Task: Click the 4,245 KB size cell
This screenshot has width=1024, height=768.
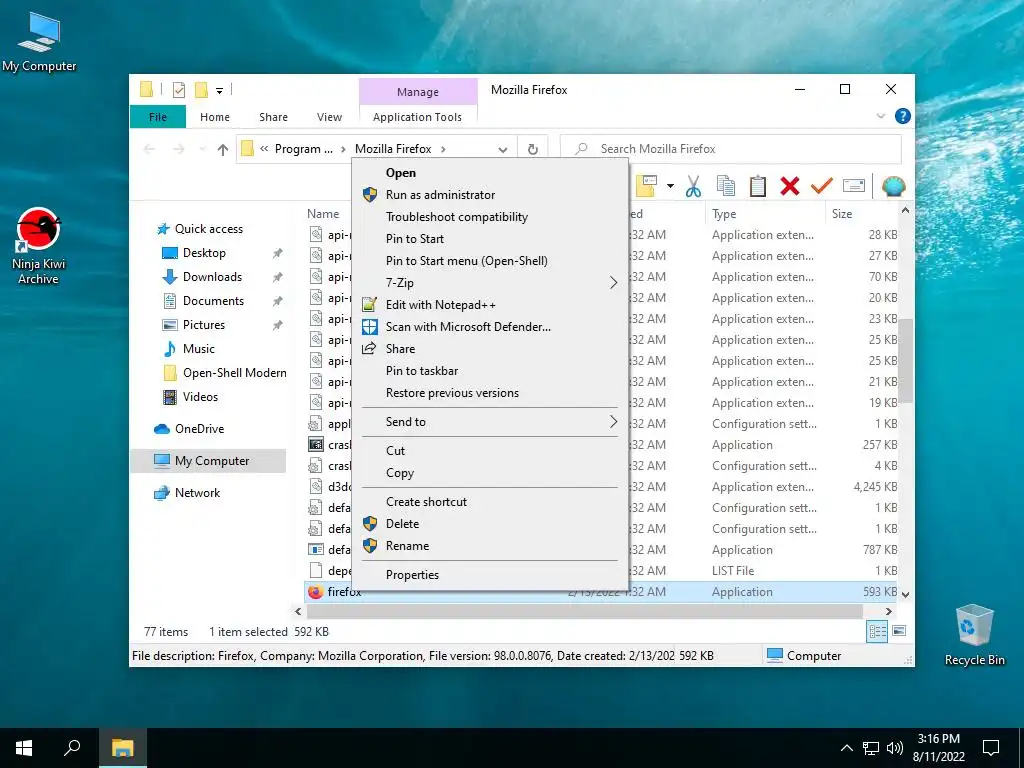Action: [x=875, y=487]
